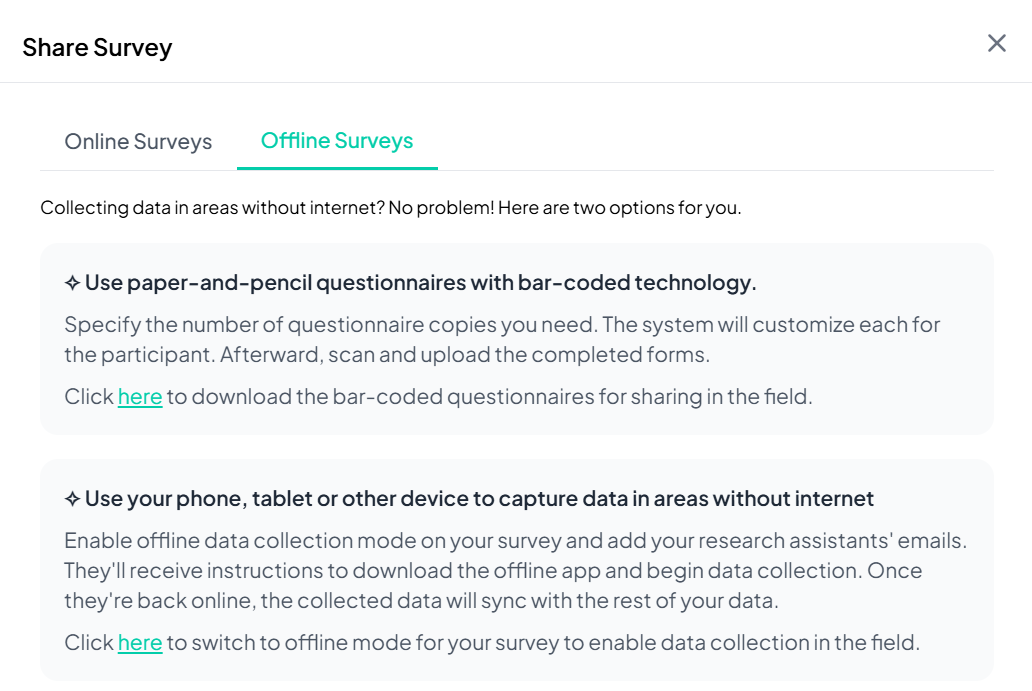Switch to the Online Surveys tab
Viewport: 1032px width, 691px height.
tap(138, 141)
